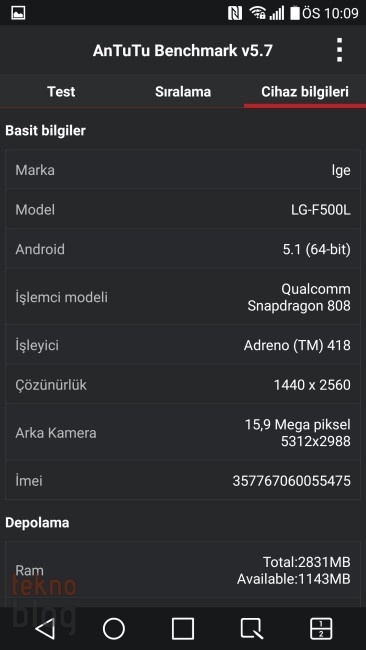
Task: Tap the İmei number row
Action: point(183,480)
